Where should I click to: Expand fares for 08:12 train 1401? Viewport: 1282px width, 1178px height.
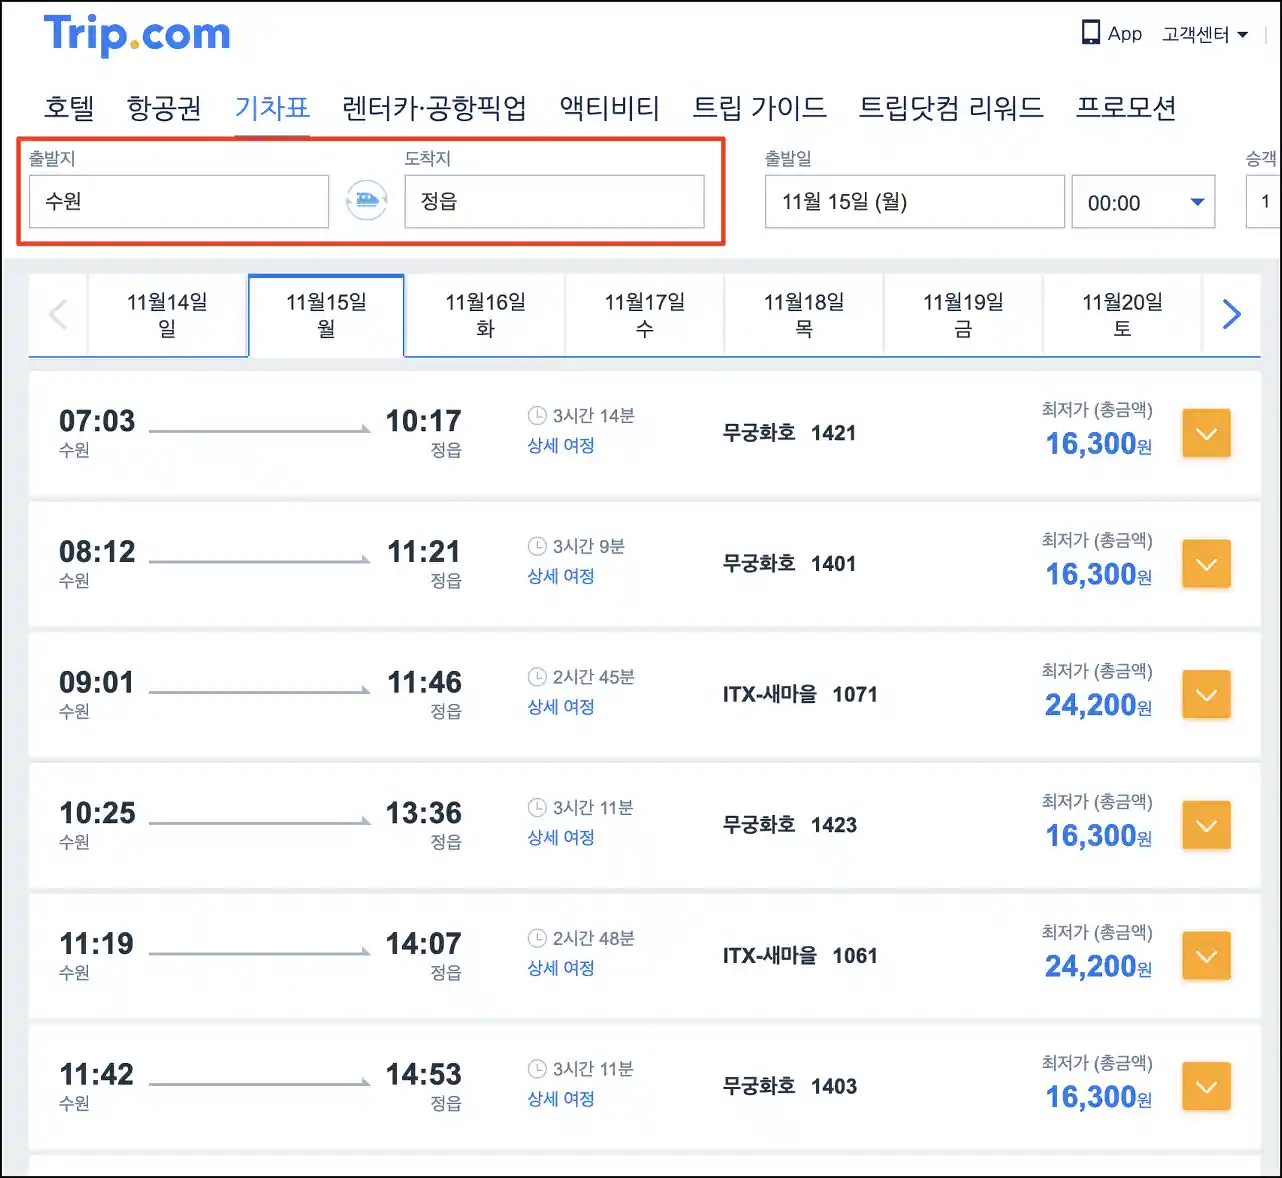(1206, 564)
